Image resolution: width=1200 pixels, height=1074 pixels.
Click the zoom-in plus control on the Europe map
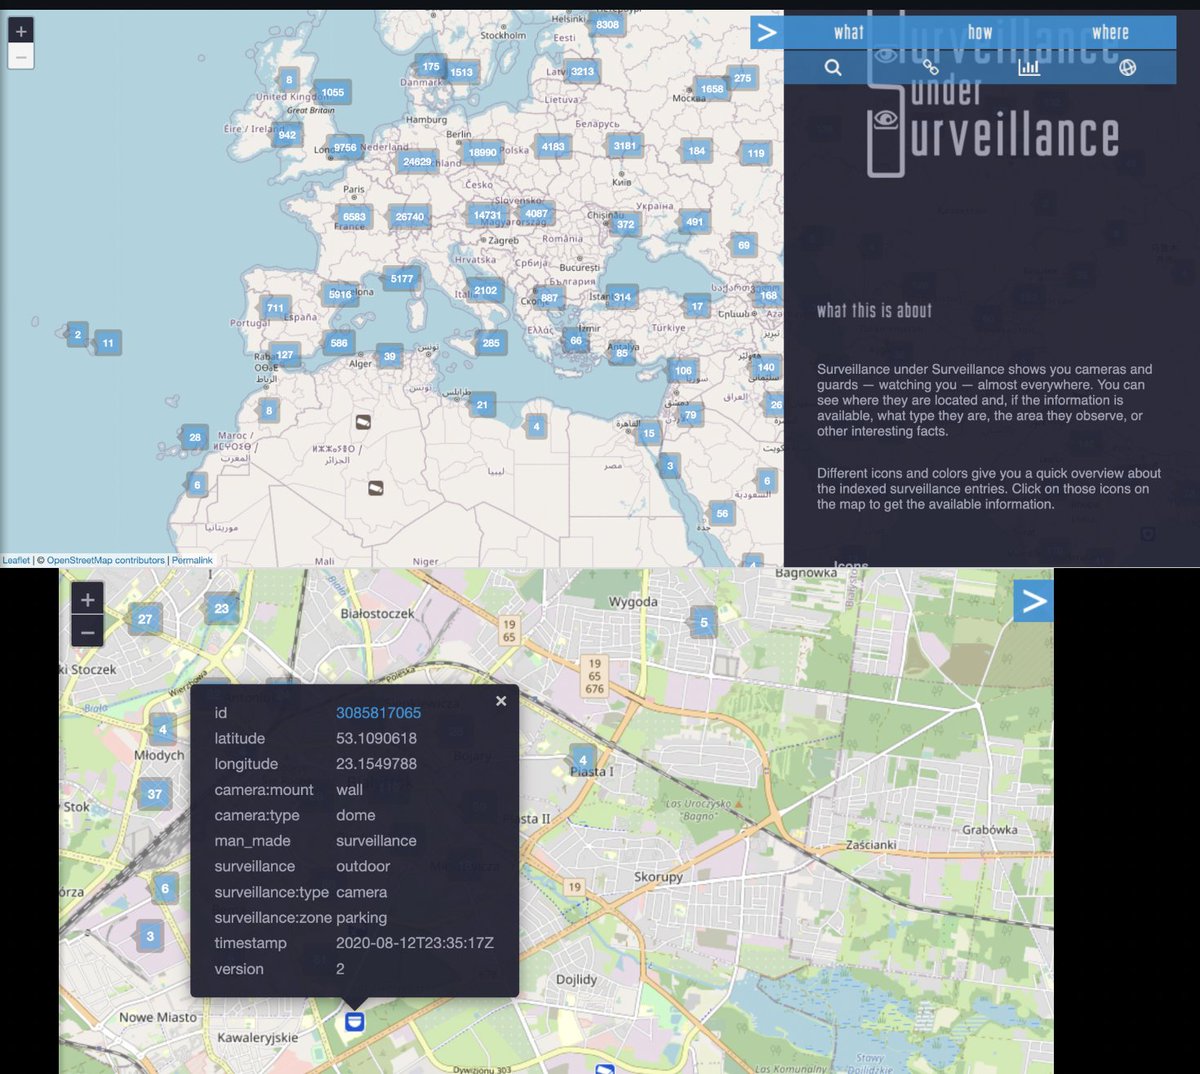click(20, 30)
